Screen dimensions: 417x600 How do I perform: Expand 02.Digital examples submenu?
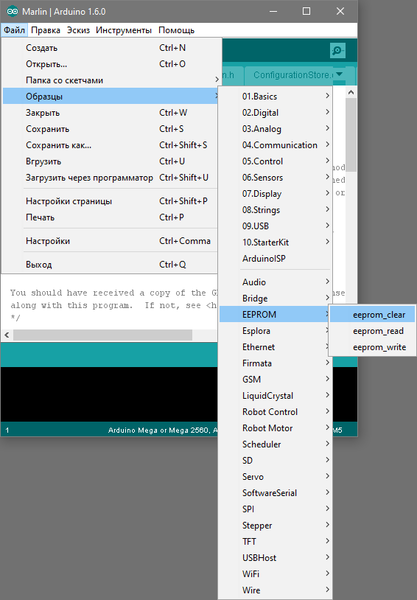point(276,112)
